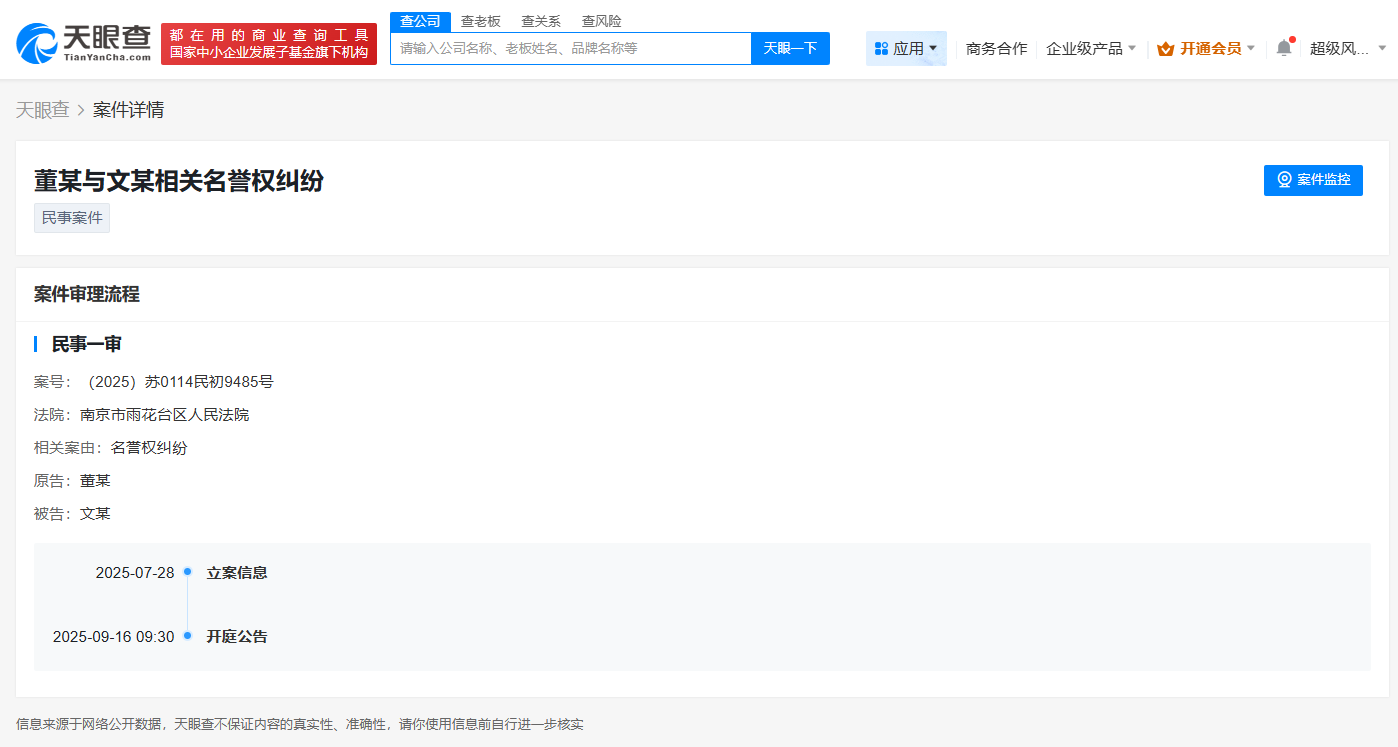Click the 天眼一下 search button
Screen dimensions: 1398x747
790,47
